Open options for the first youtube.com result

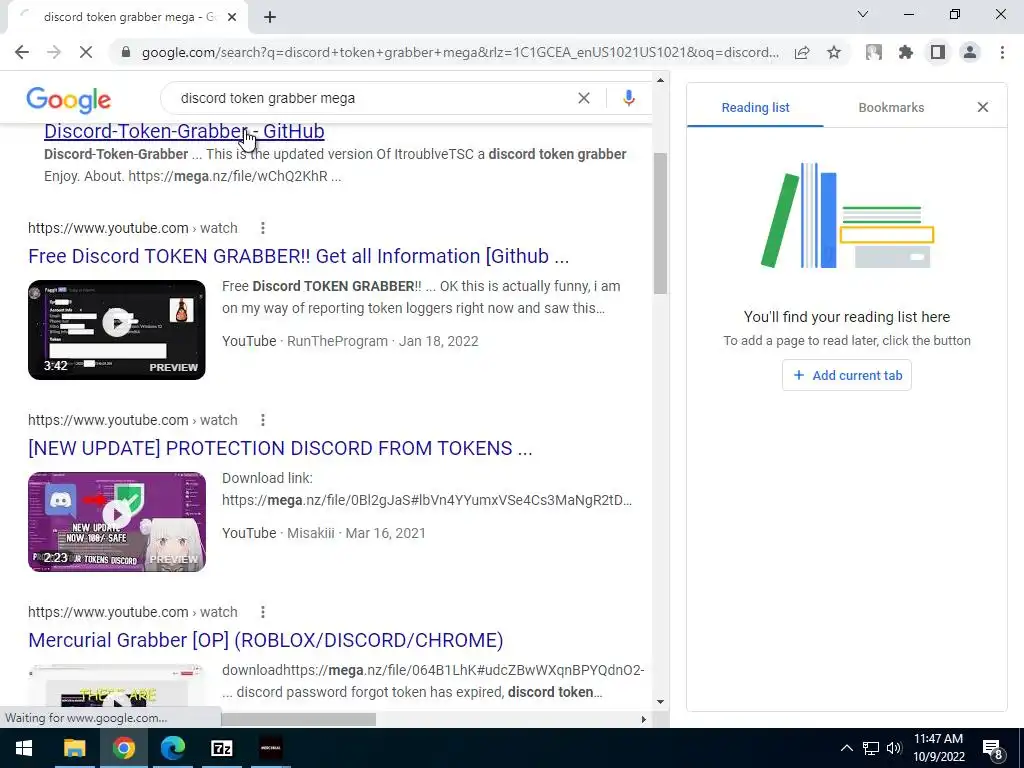(x=263, y=228)
